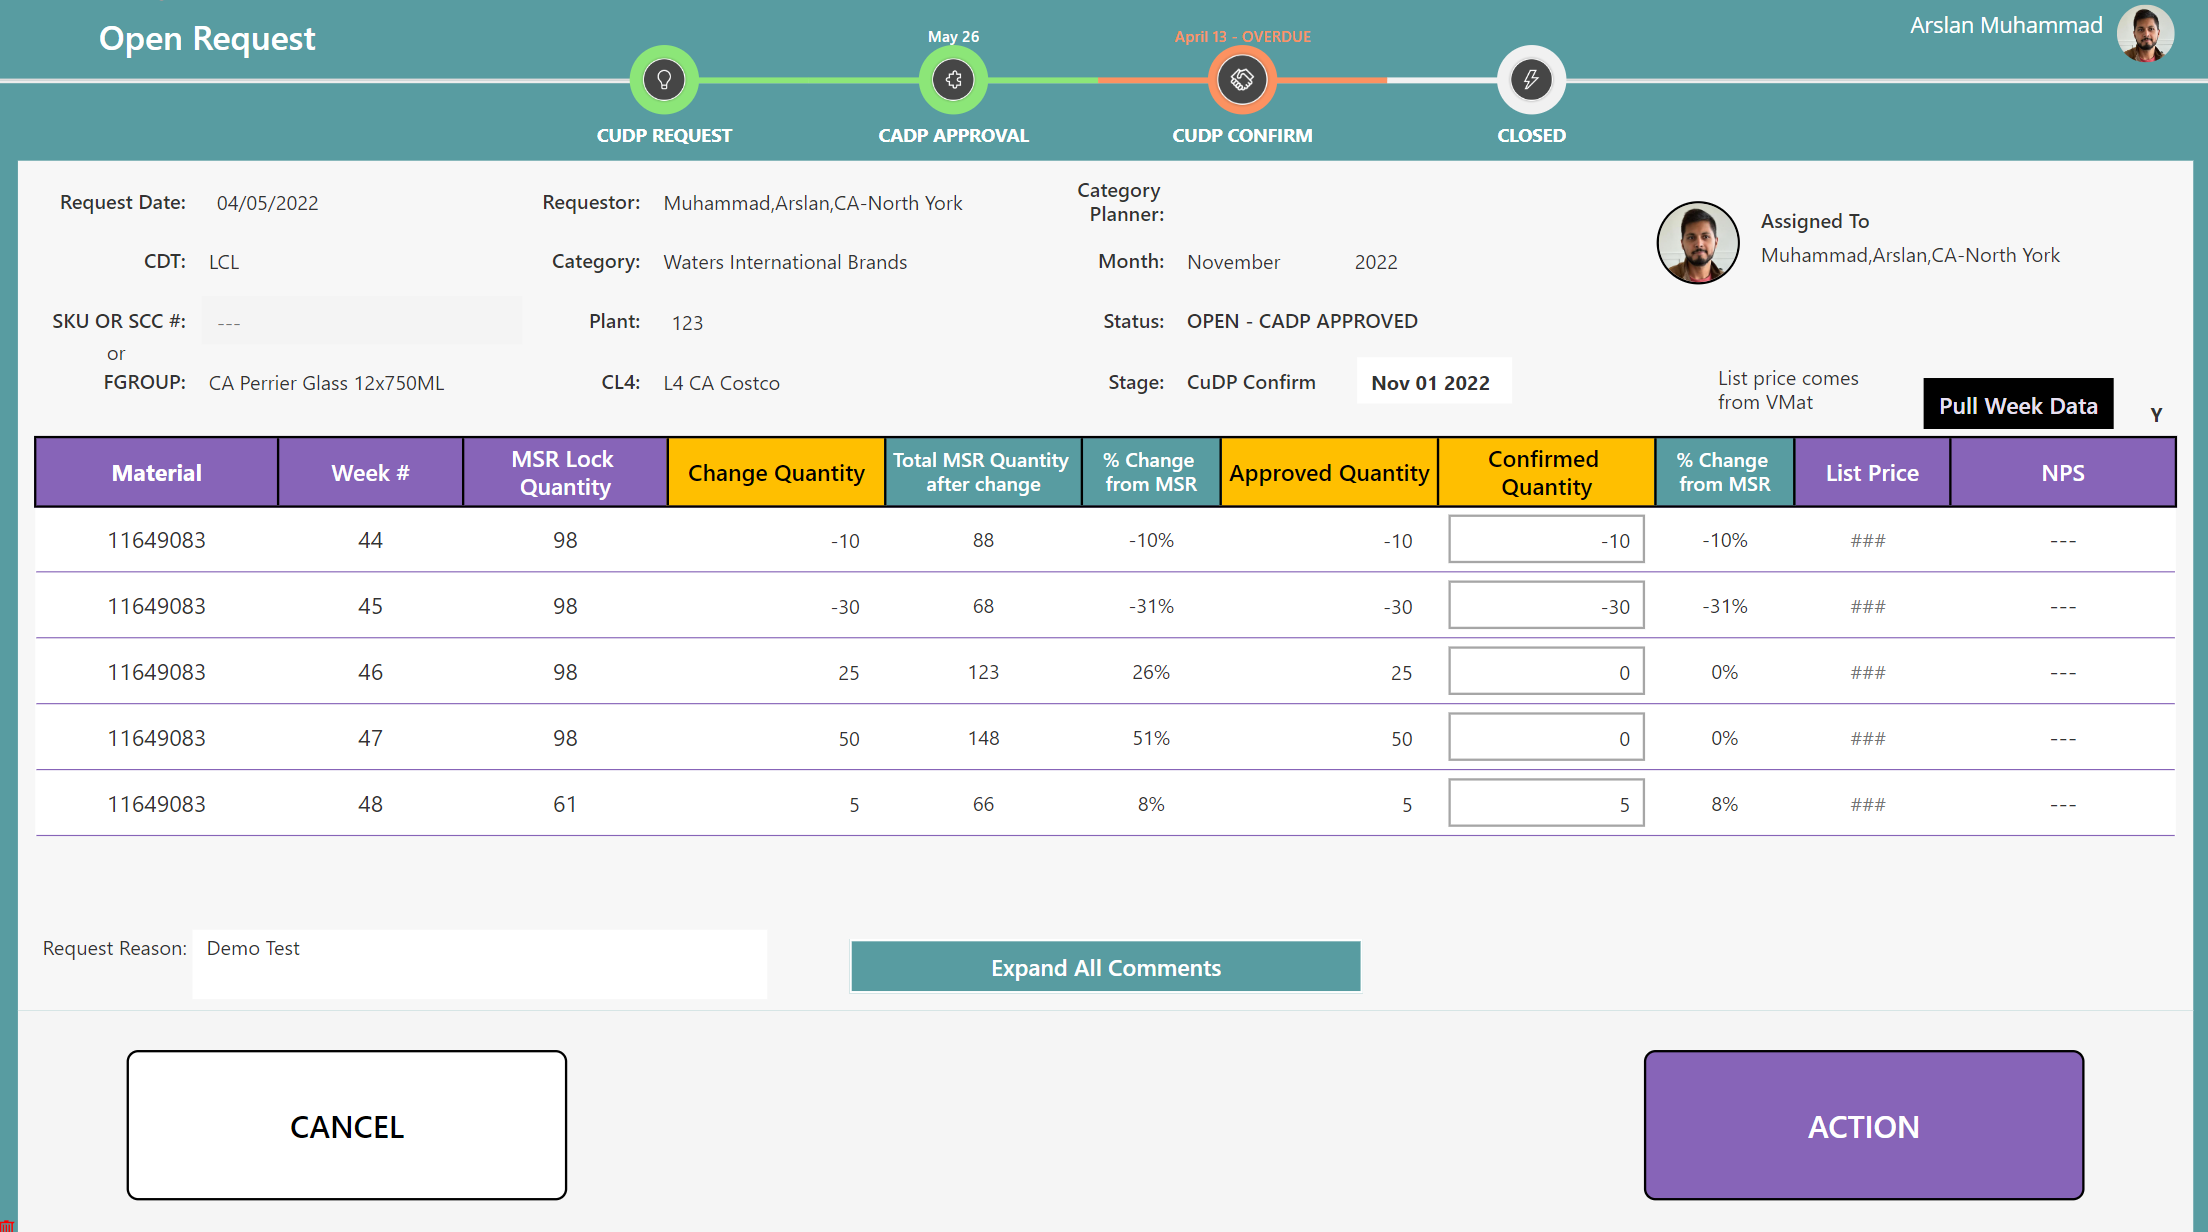Click the Change Quantity column header

[x=776, y=472]
